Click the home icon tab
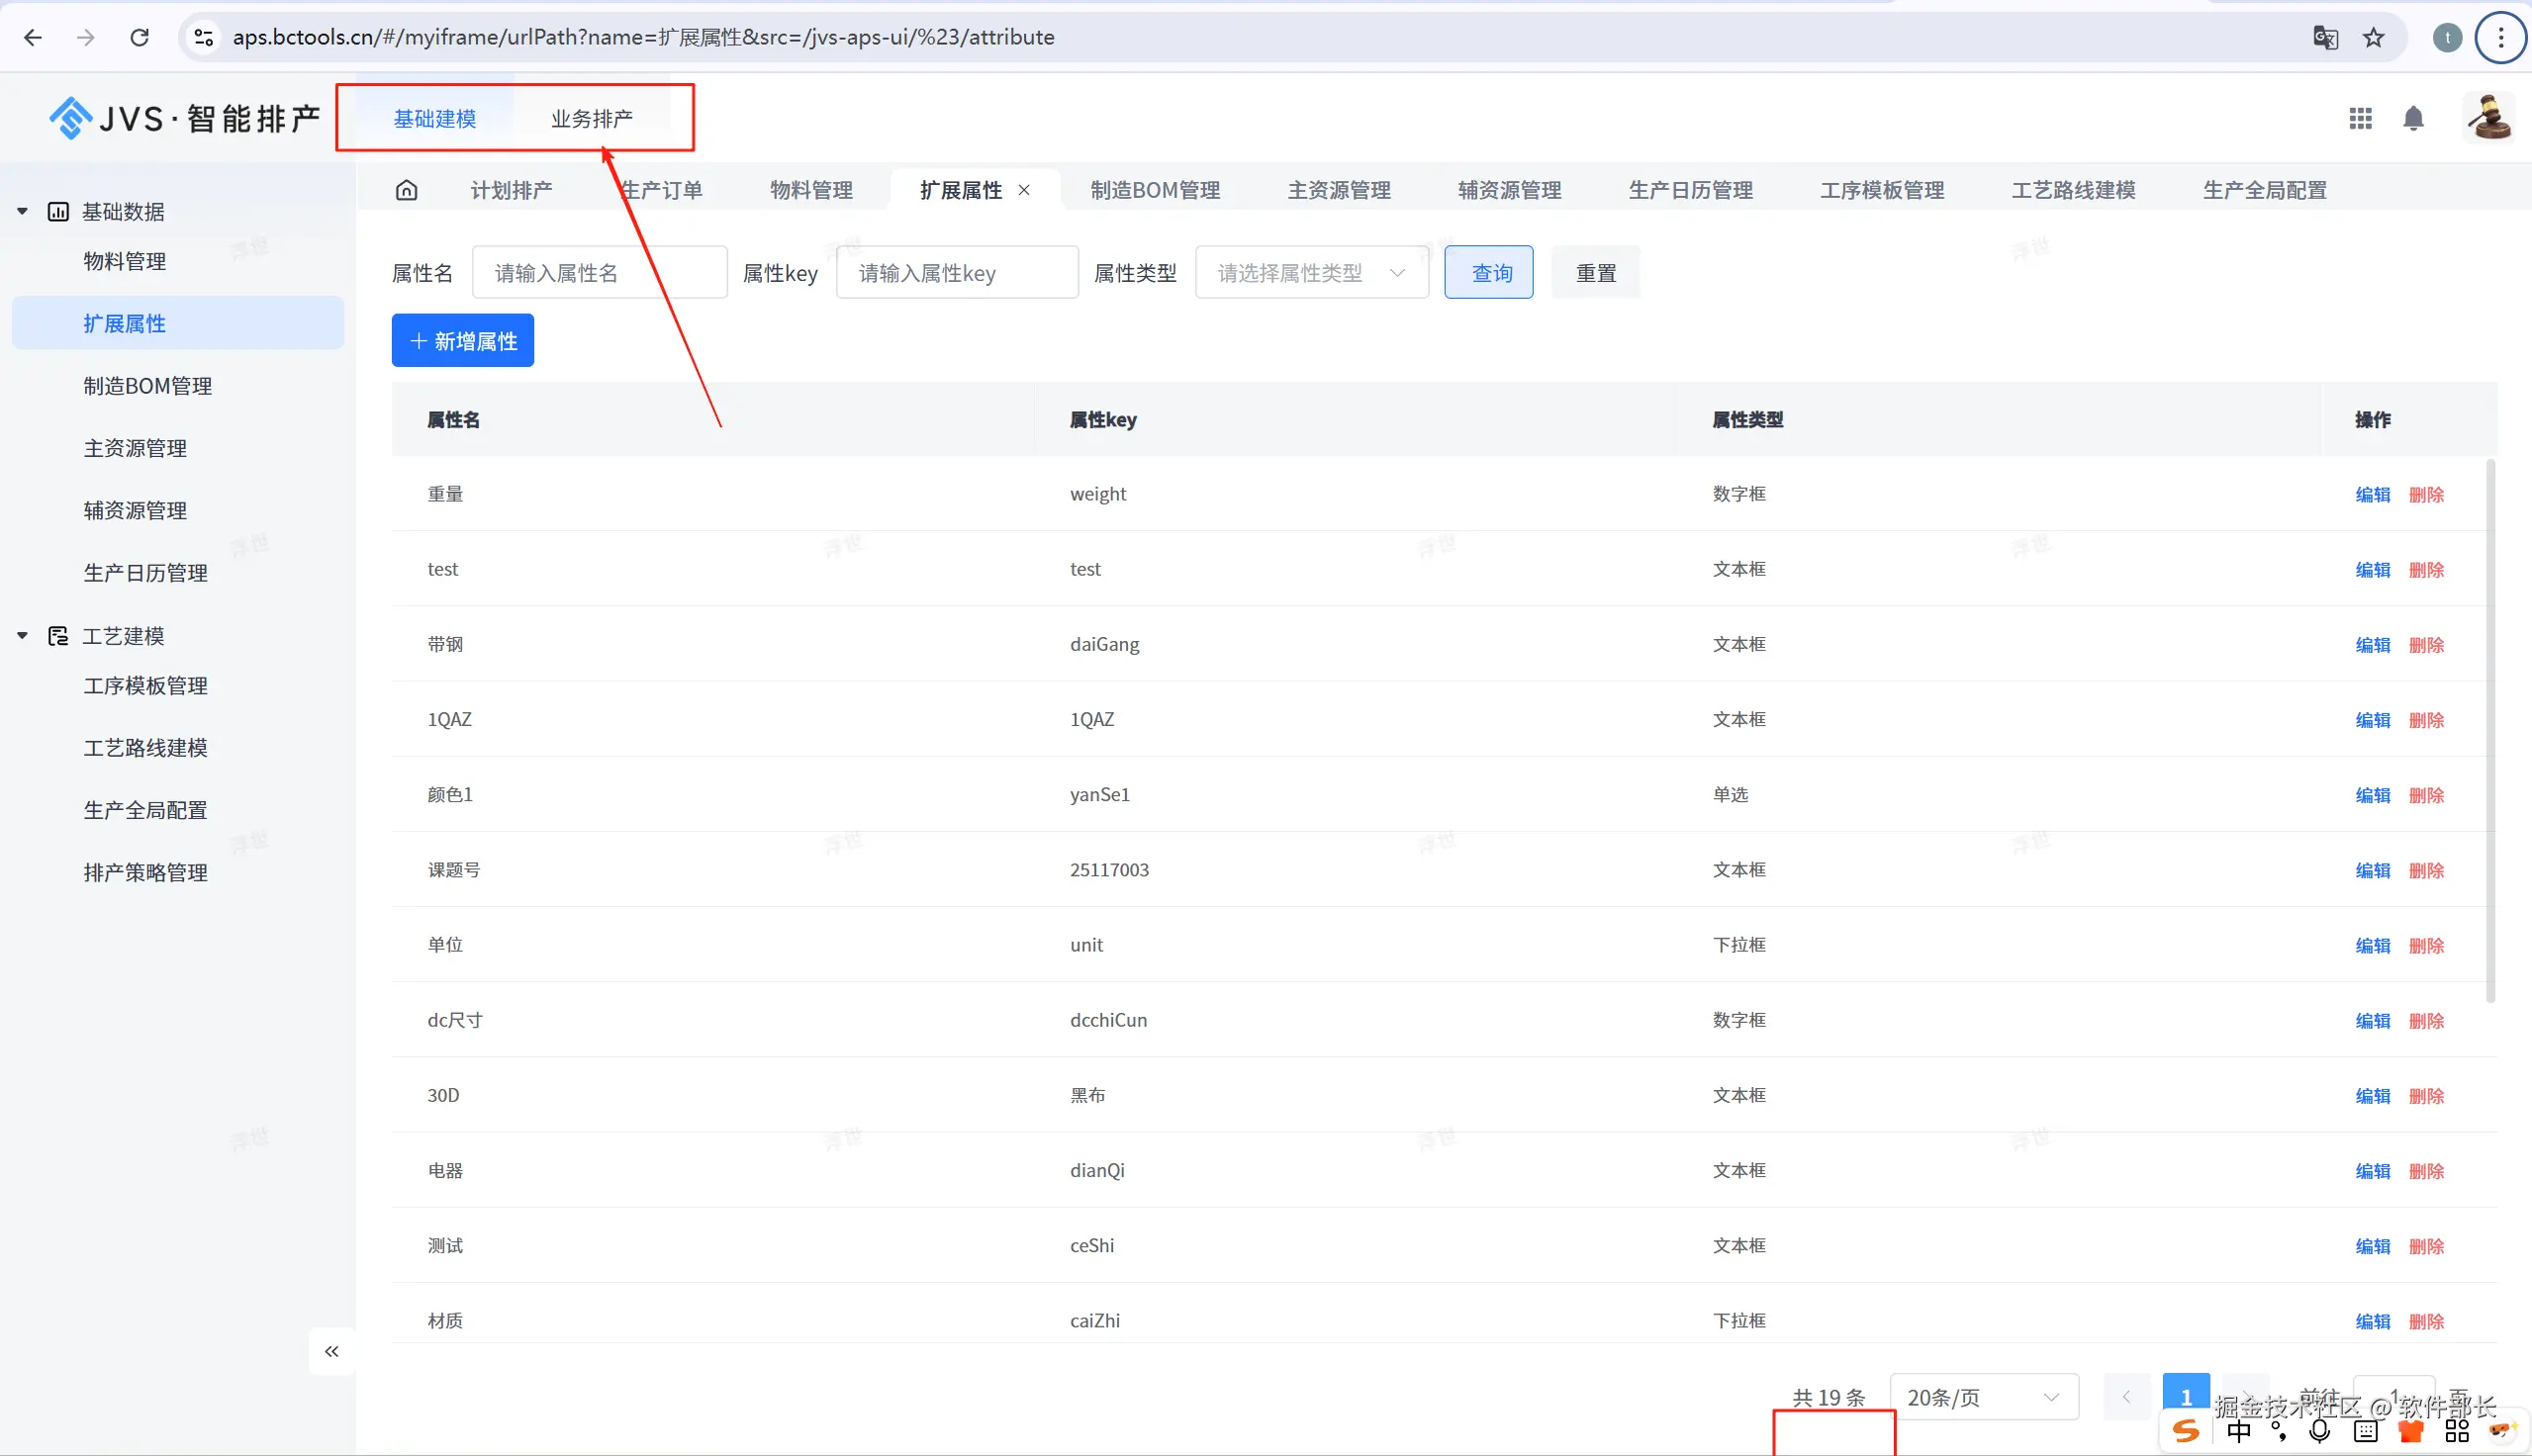The image size is (2532, 1456). pos(406,190)
